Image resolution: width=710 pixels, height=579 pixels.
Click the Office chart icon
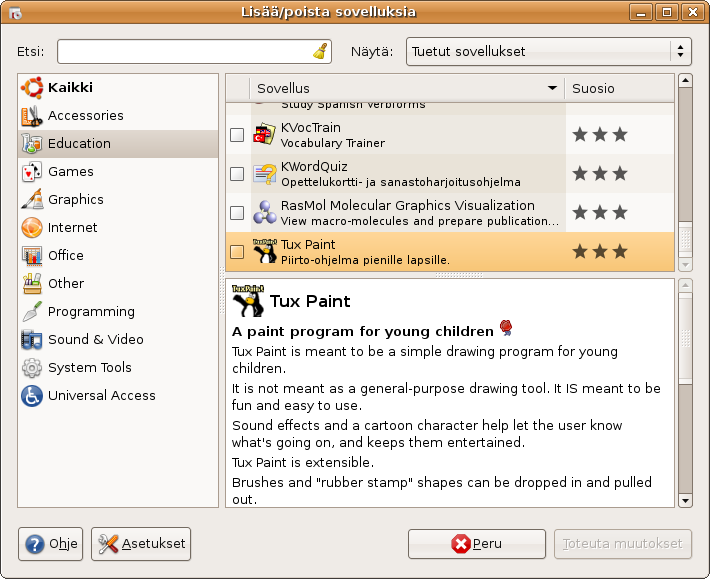coord(32,255)
